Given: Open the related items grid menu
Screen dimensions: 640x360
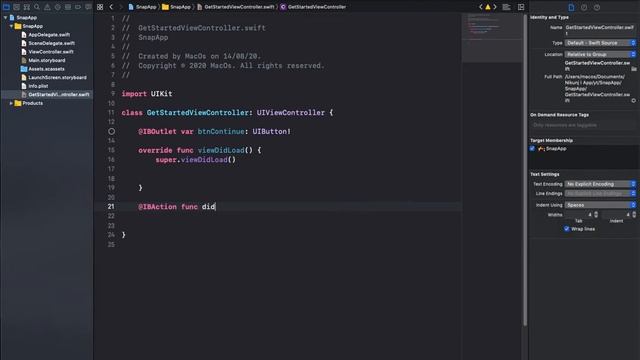Looking at the screenshot, I should click(x=100, y=7).
